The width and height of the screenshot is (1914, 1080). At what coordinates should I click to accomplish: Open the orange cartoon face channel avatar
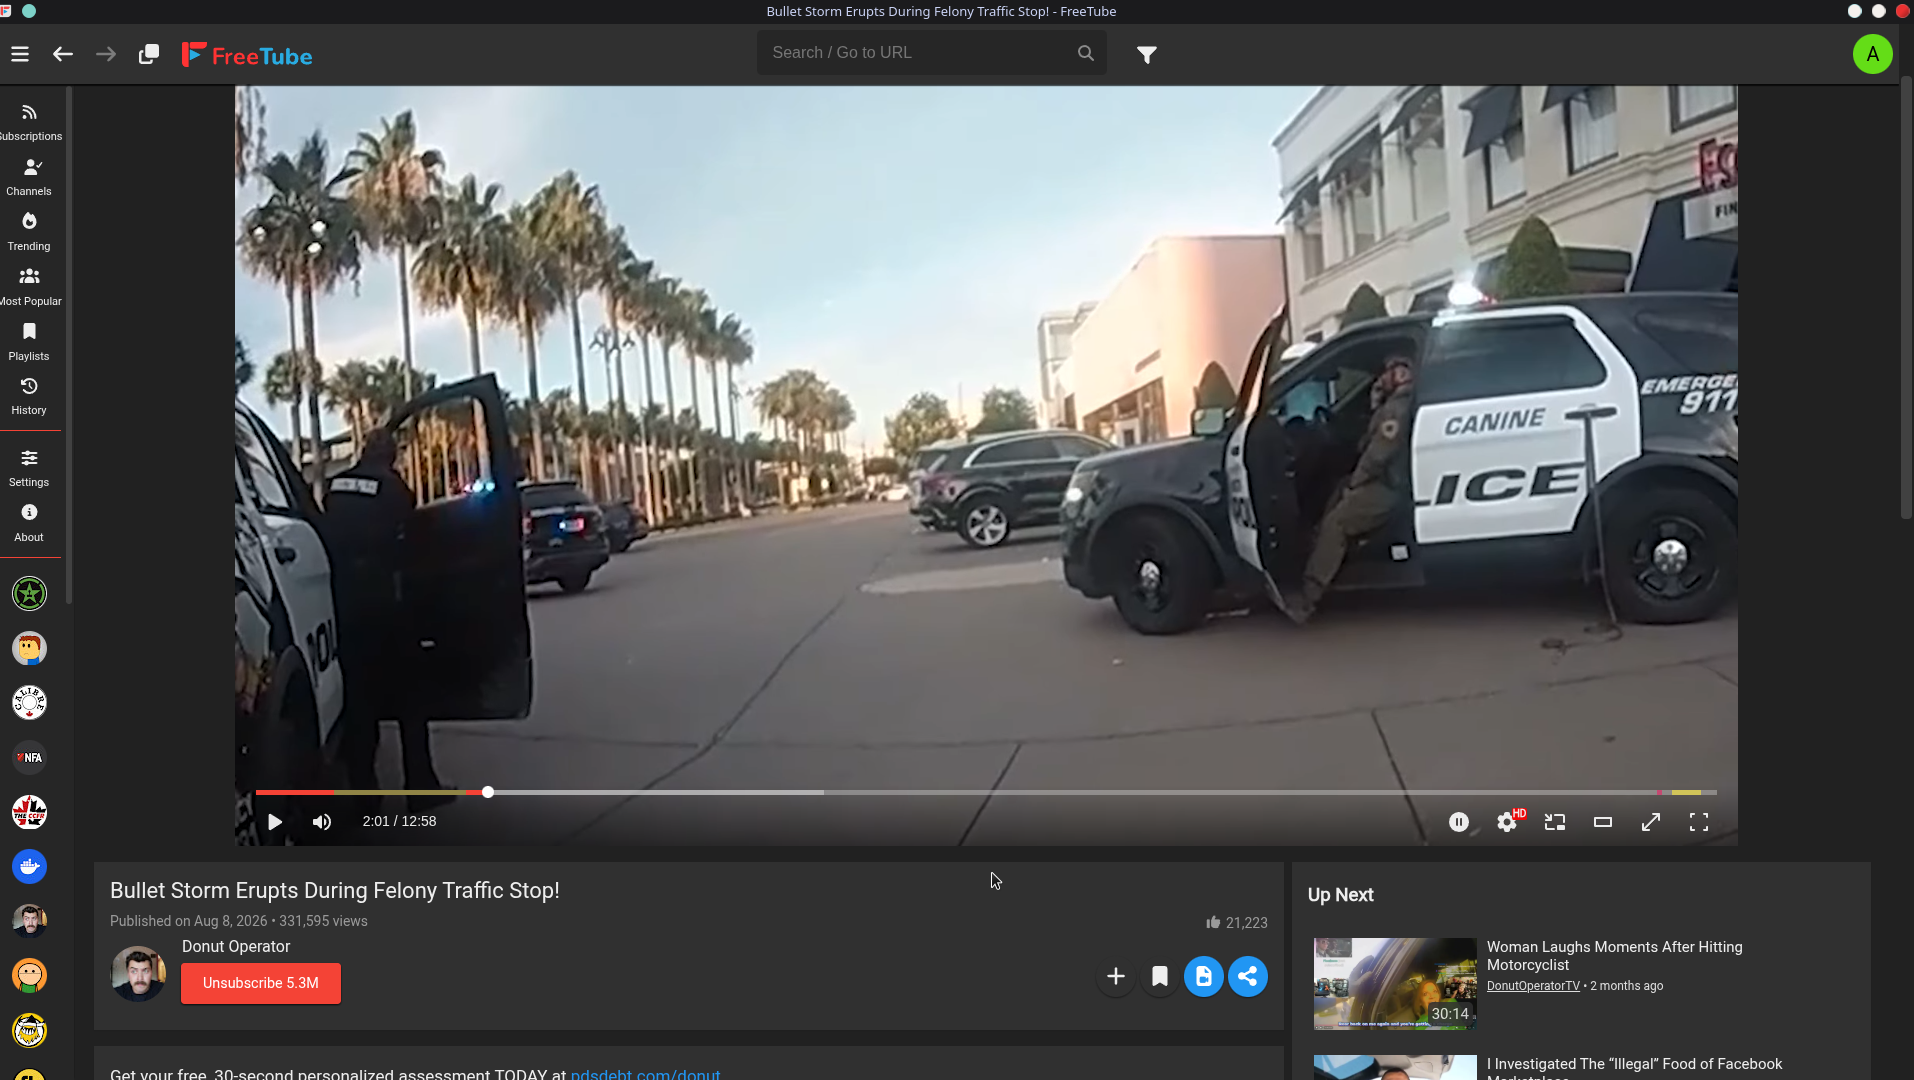tap(29, 976)
